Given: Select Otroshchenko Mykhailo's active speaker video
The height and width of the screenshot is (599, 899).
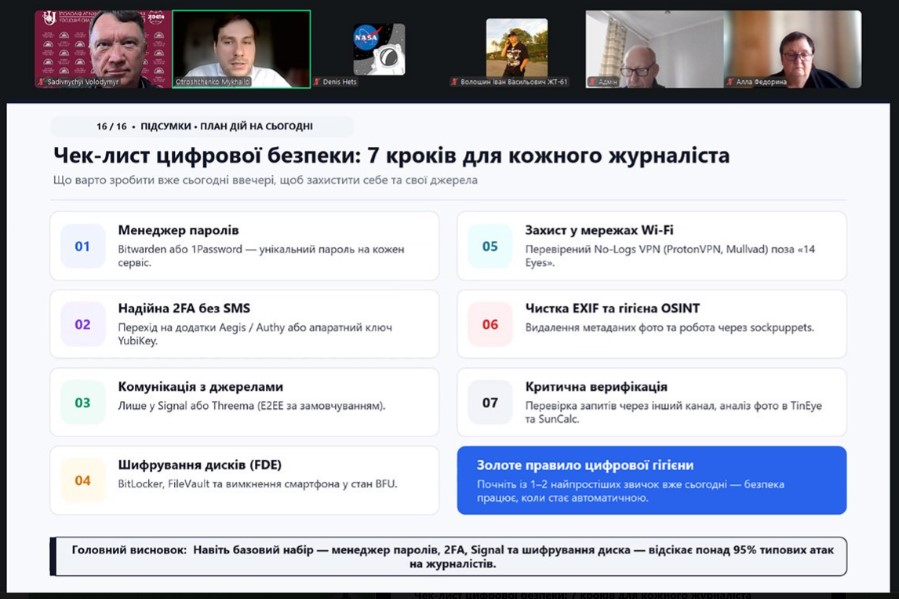Looking at the screenshot, I should pos(241,49).
